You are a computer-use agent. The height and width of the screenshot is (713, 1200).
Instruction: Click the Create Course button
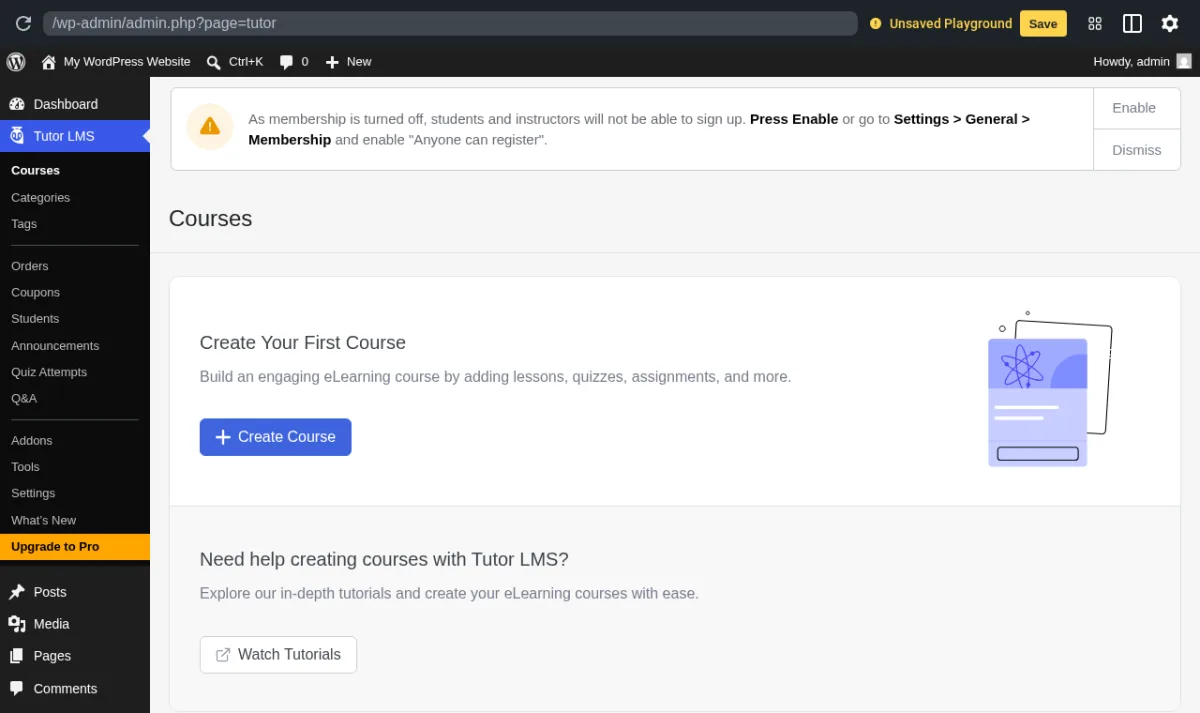point(275,437)
